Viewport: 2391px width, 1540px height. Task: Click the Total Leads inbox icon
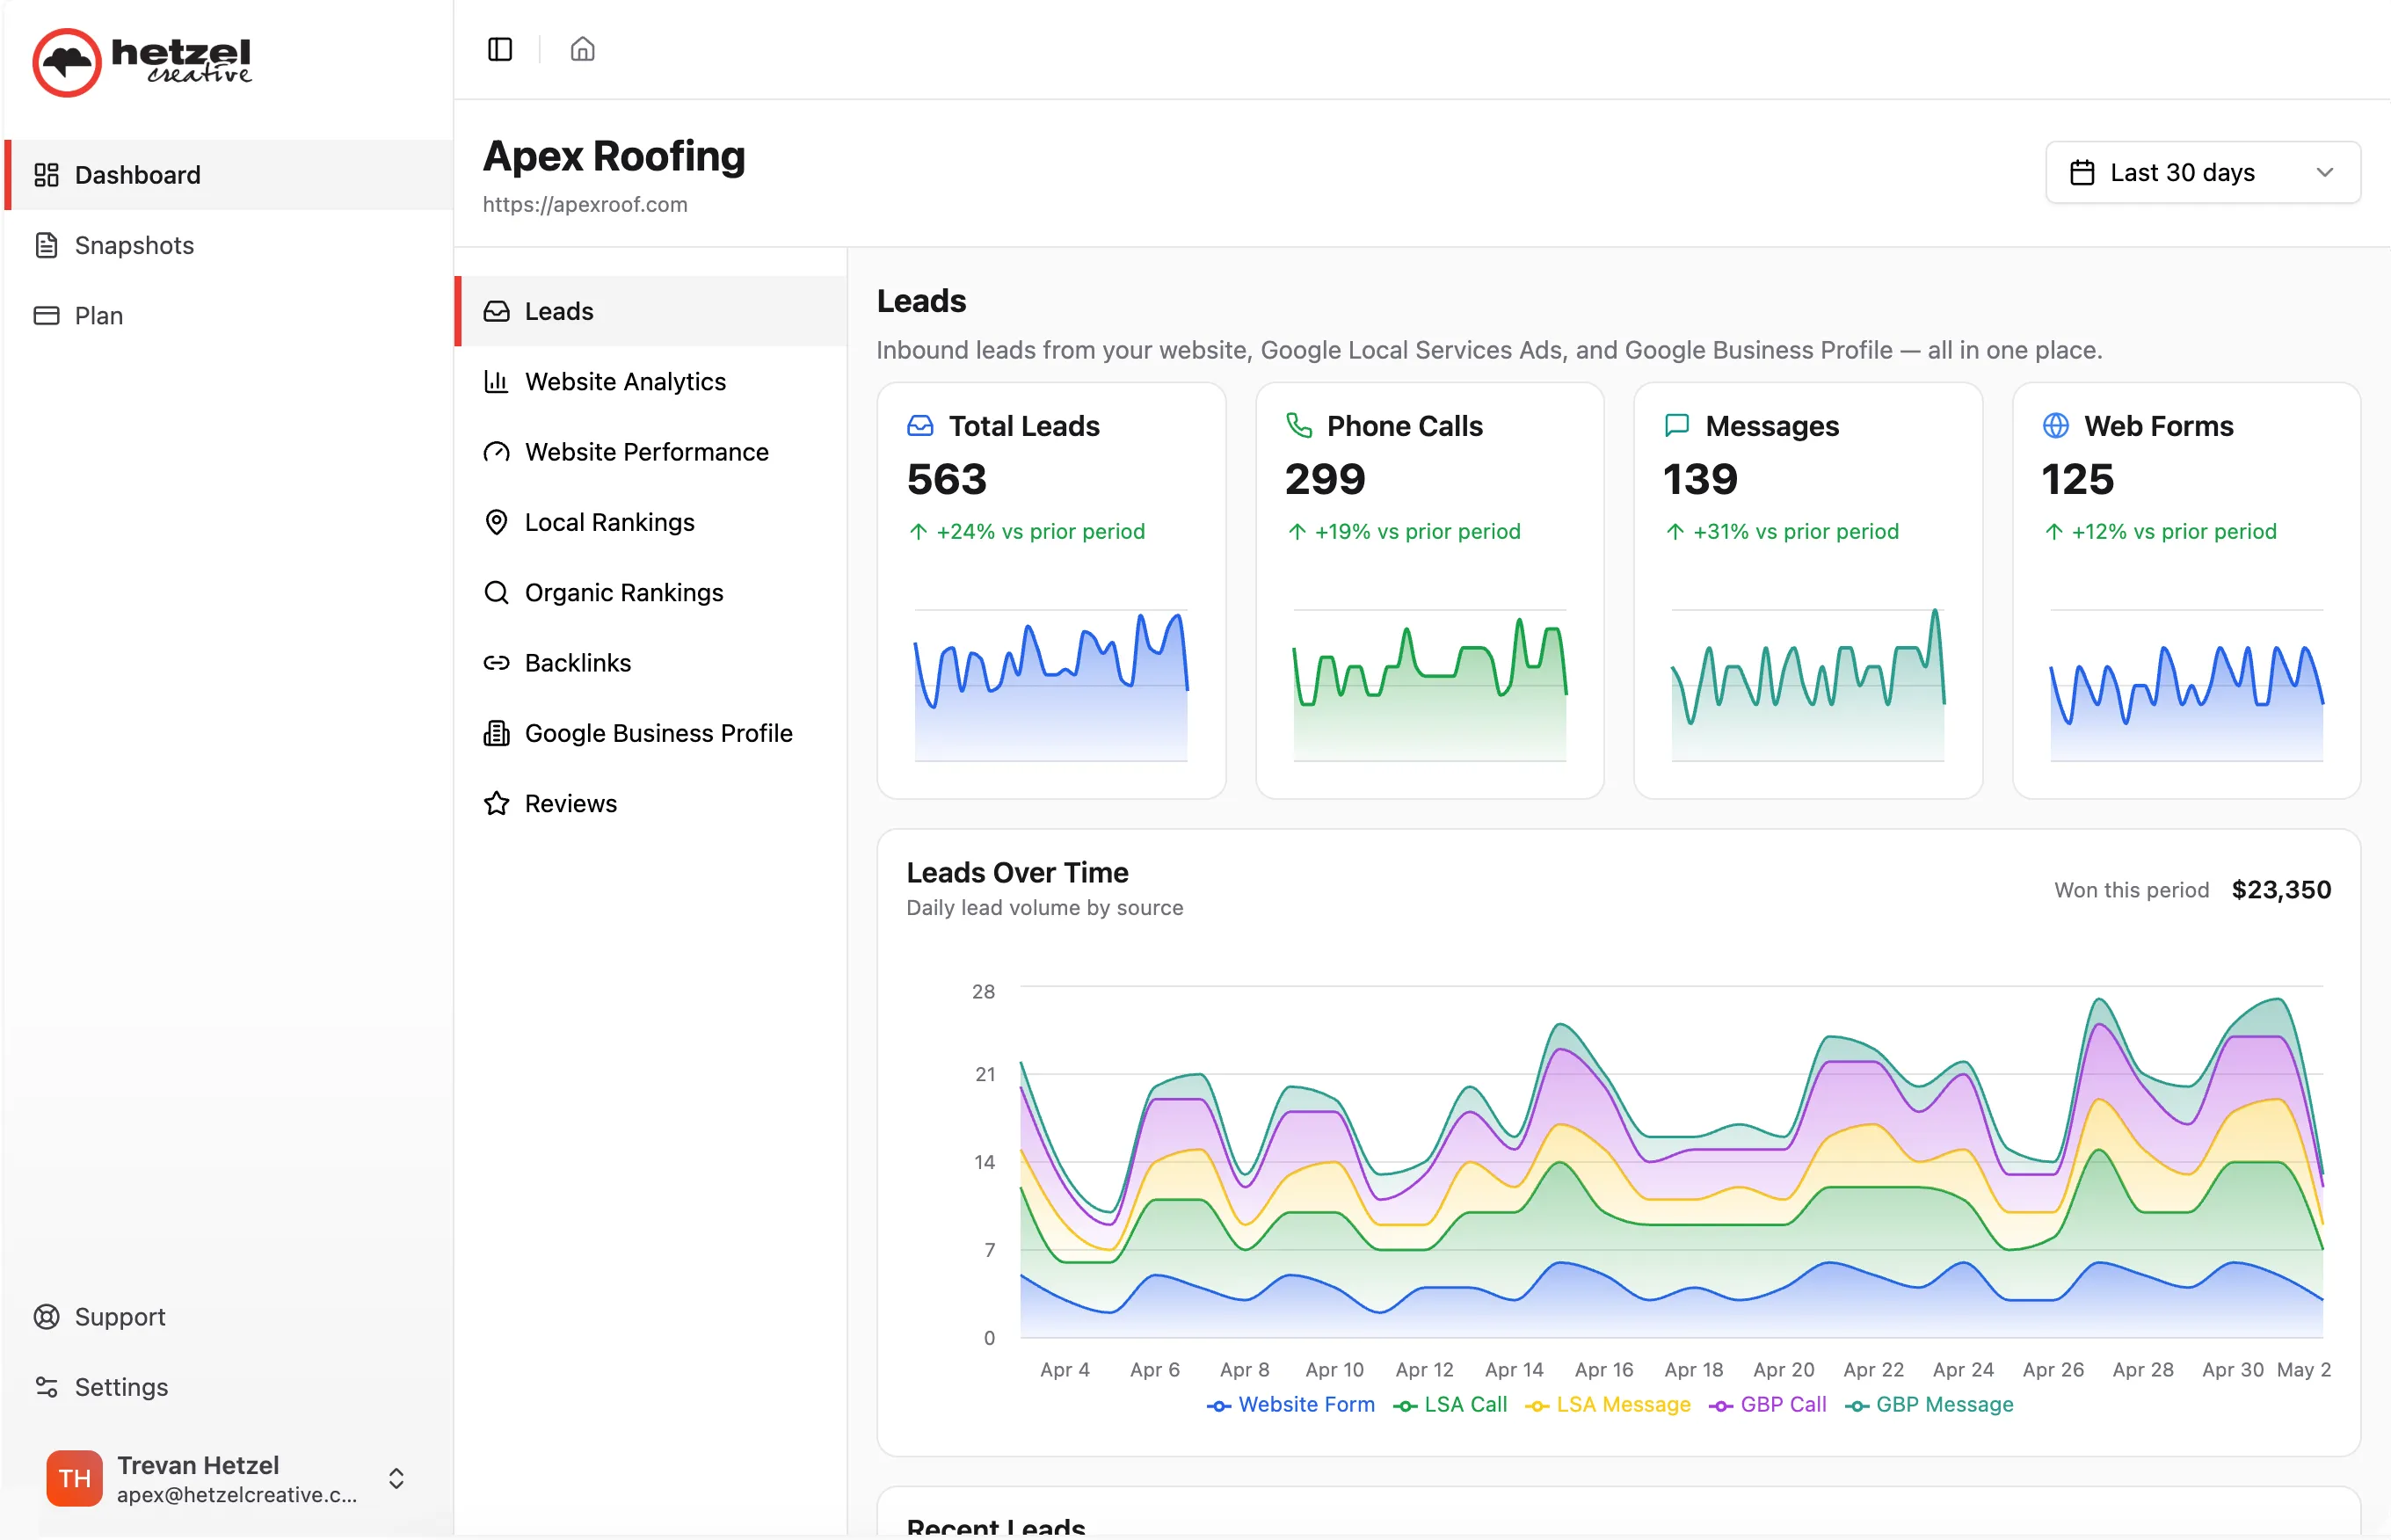pos(919,426)
